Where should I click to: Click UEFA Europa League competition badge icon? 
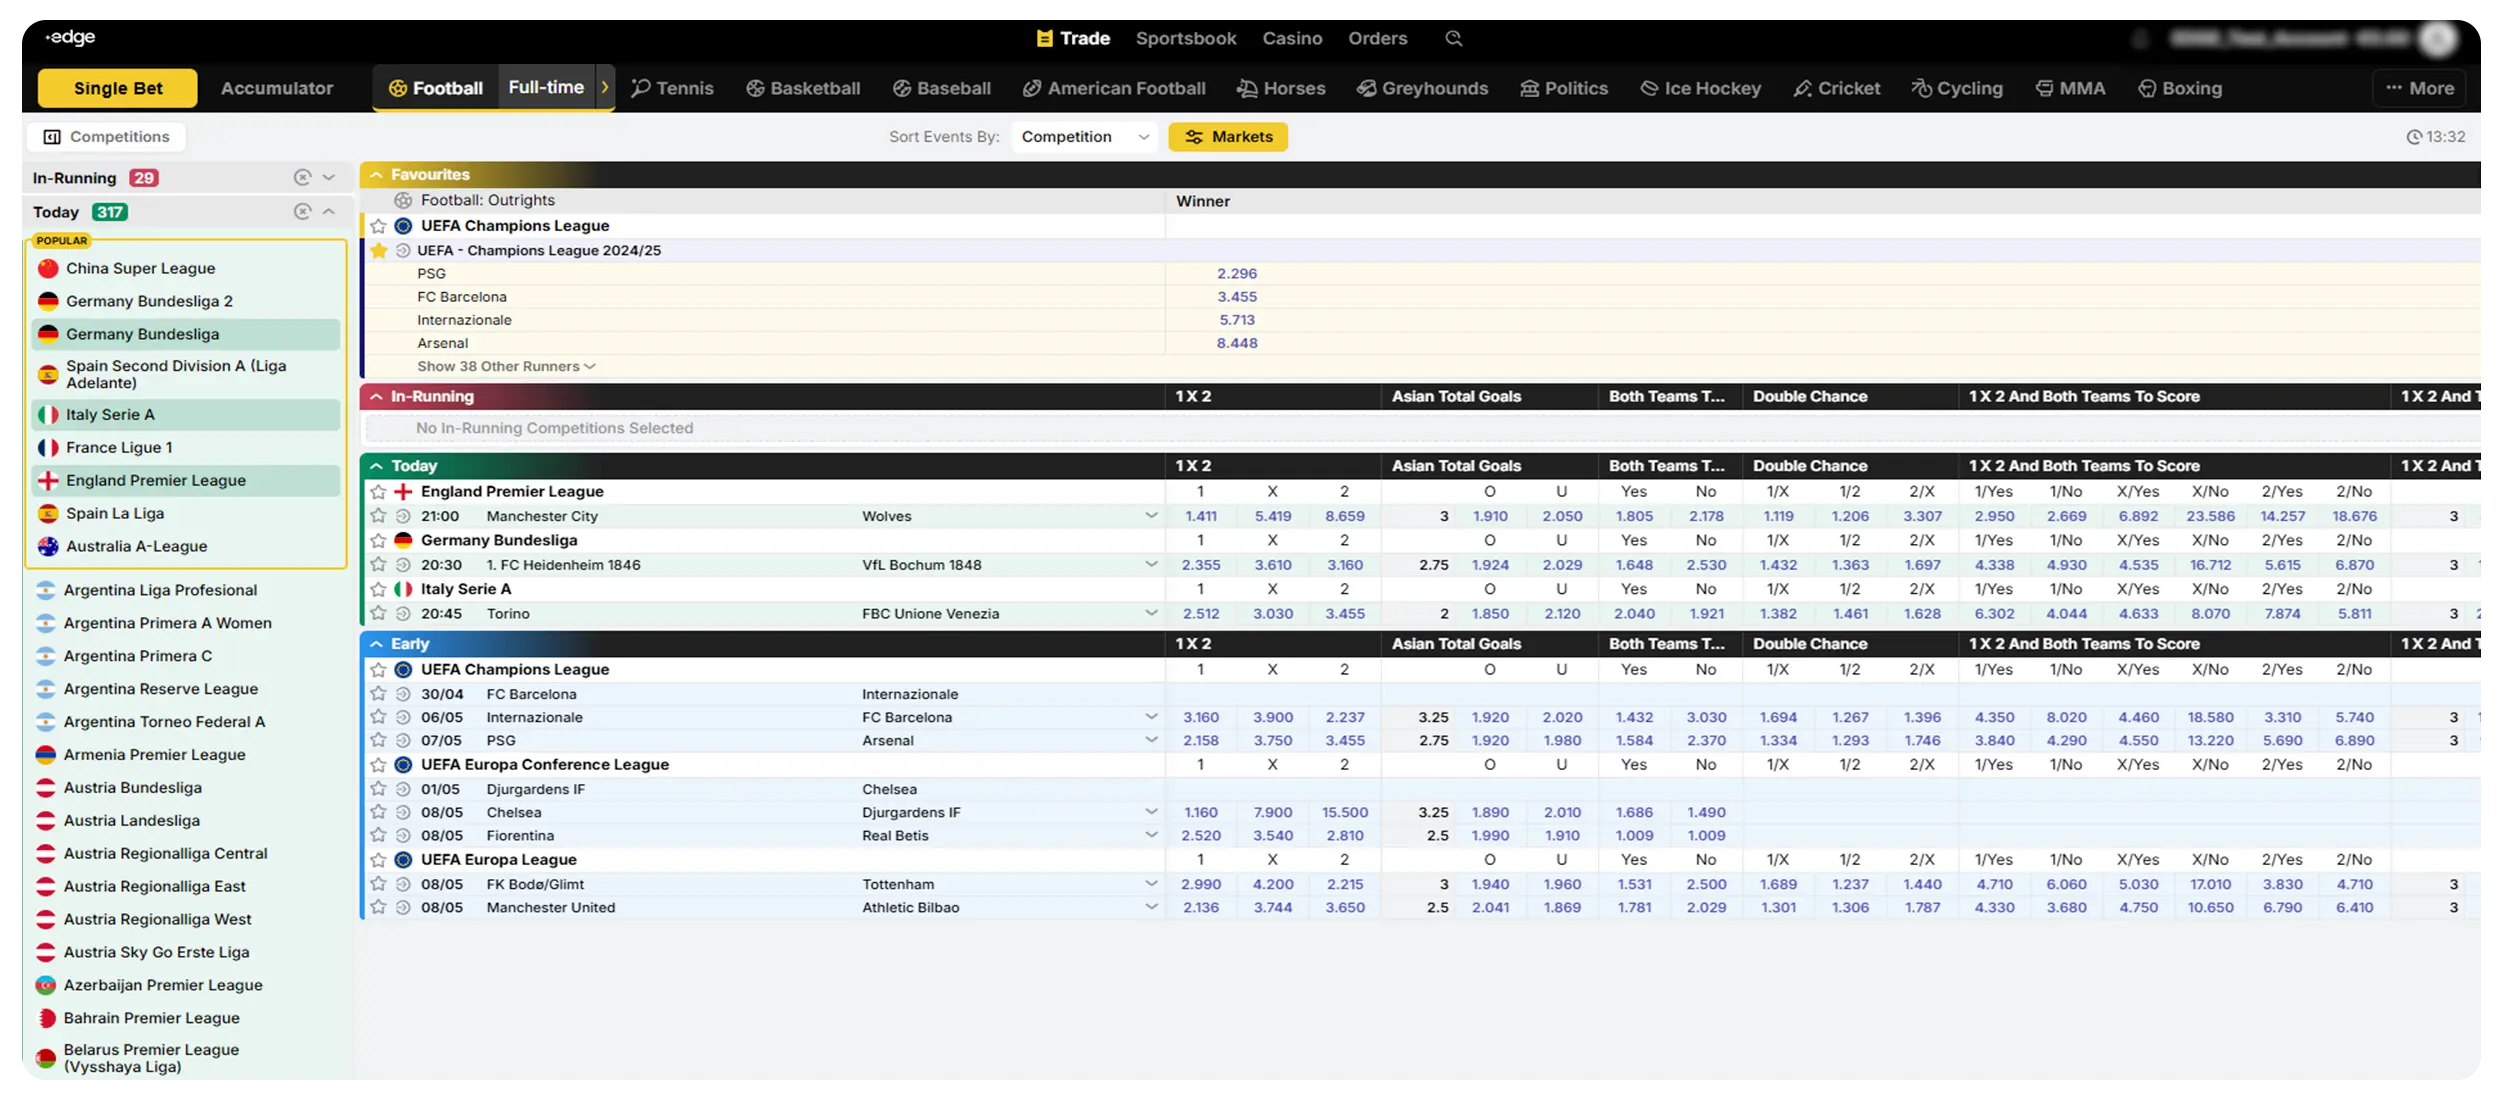pos(403,859)
